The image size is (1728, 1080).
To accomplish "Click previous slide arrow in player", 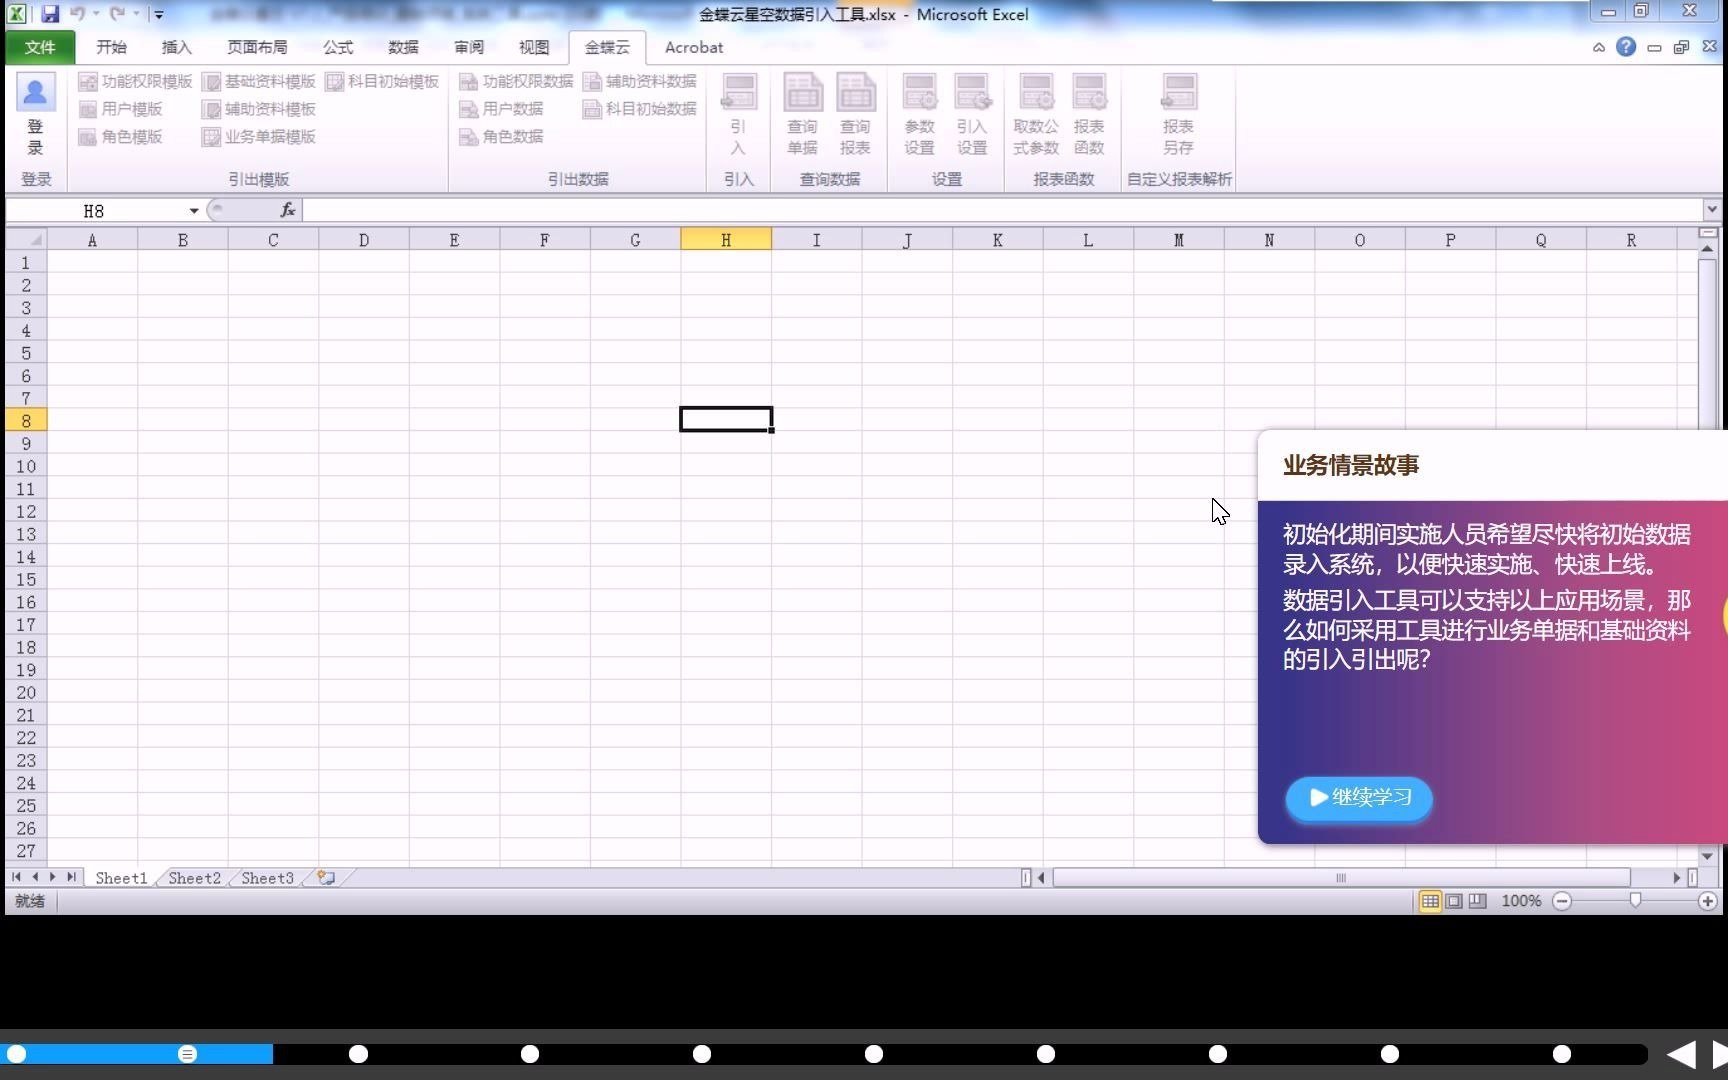I will [1681, 1054].
